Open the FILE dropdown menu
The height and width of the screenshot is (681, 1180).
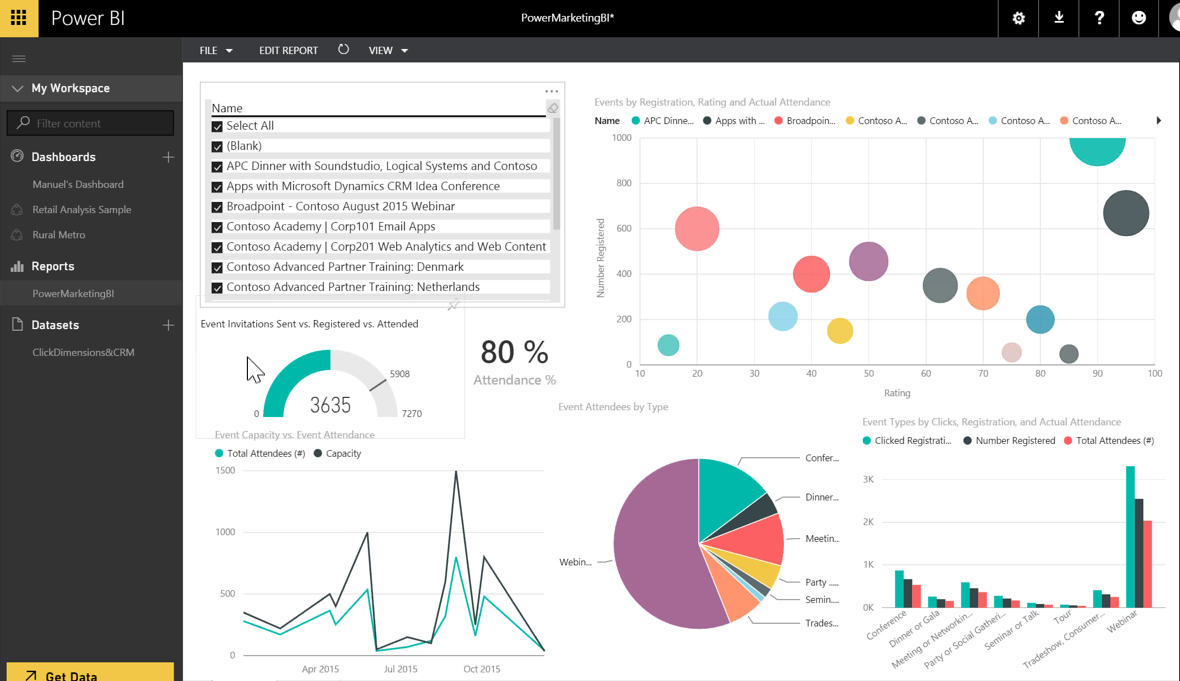tap(216, 50)
